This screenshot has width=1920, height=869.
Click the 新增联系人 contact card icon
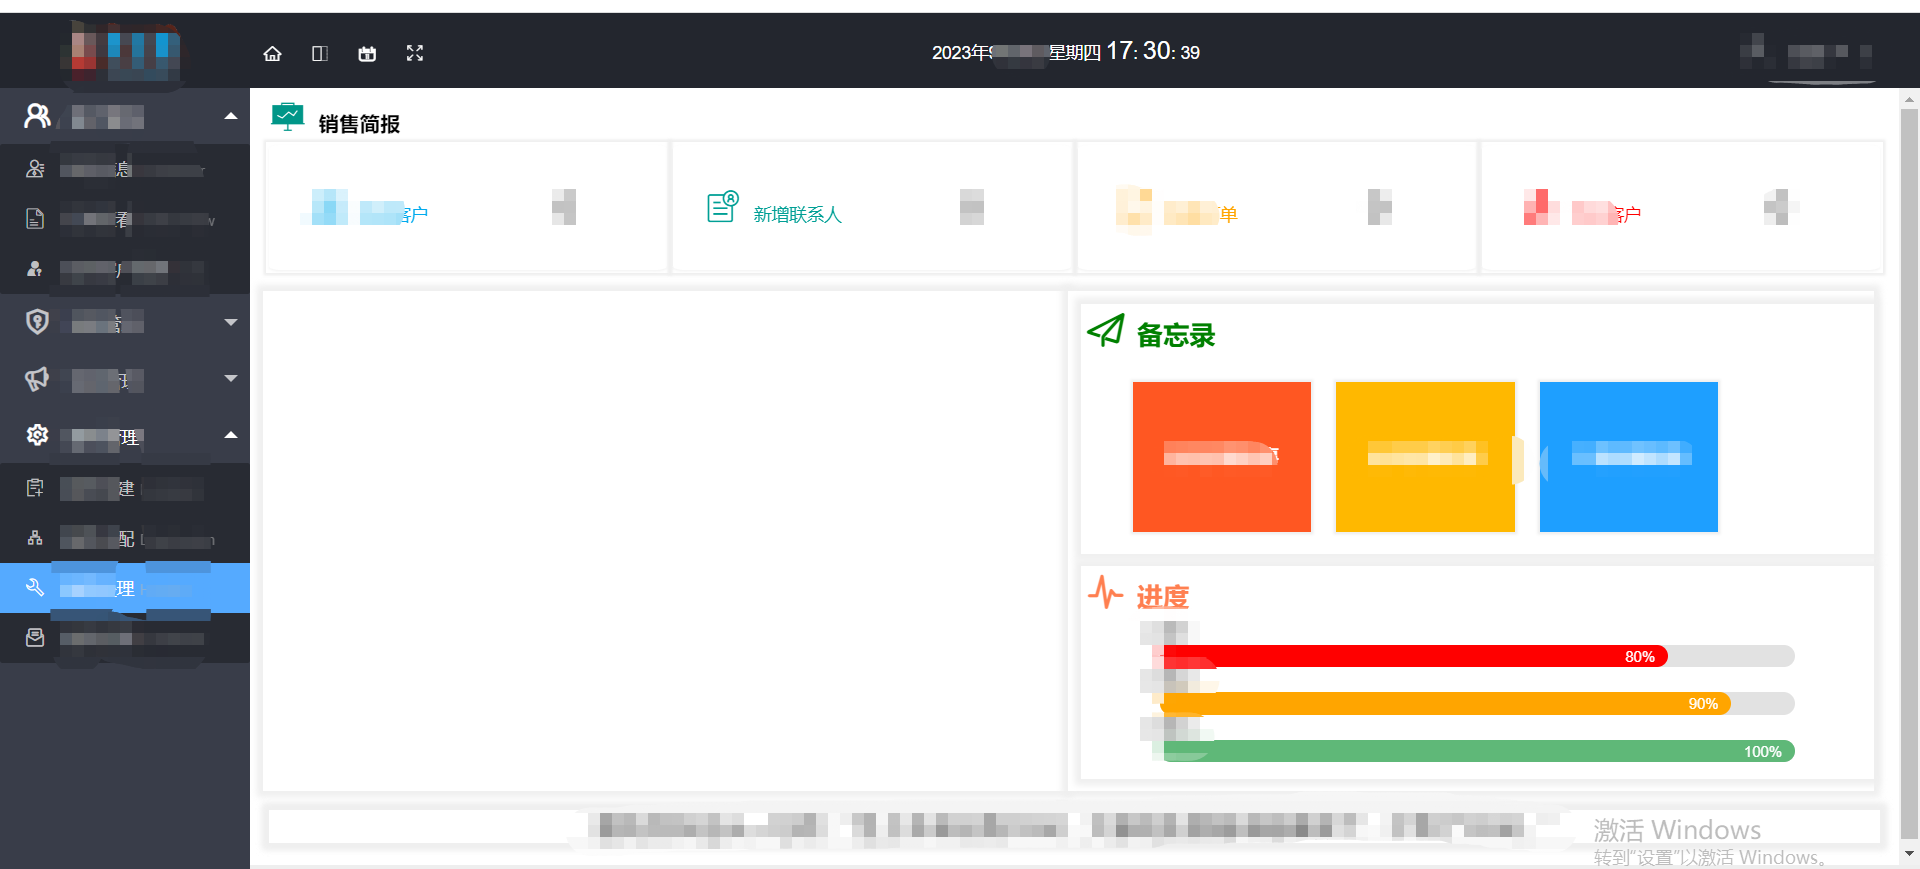(723, 207)
